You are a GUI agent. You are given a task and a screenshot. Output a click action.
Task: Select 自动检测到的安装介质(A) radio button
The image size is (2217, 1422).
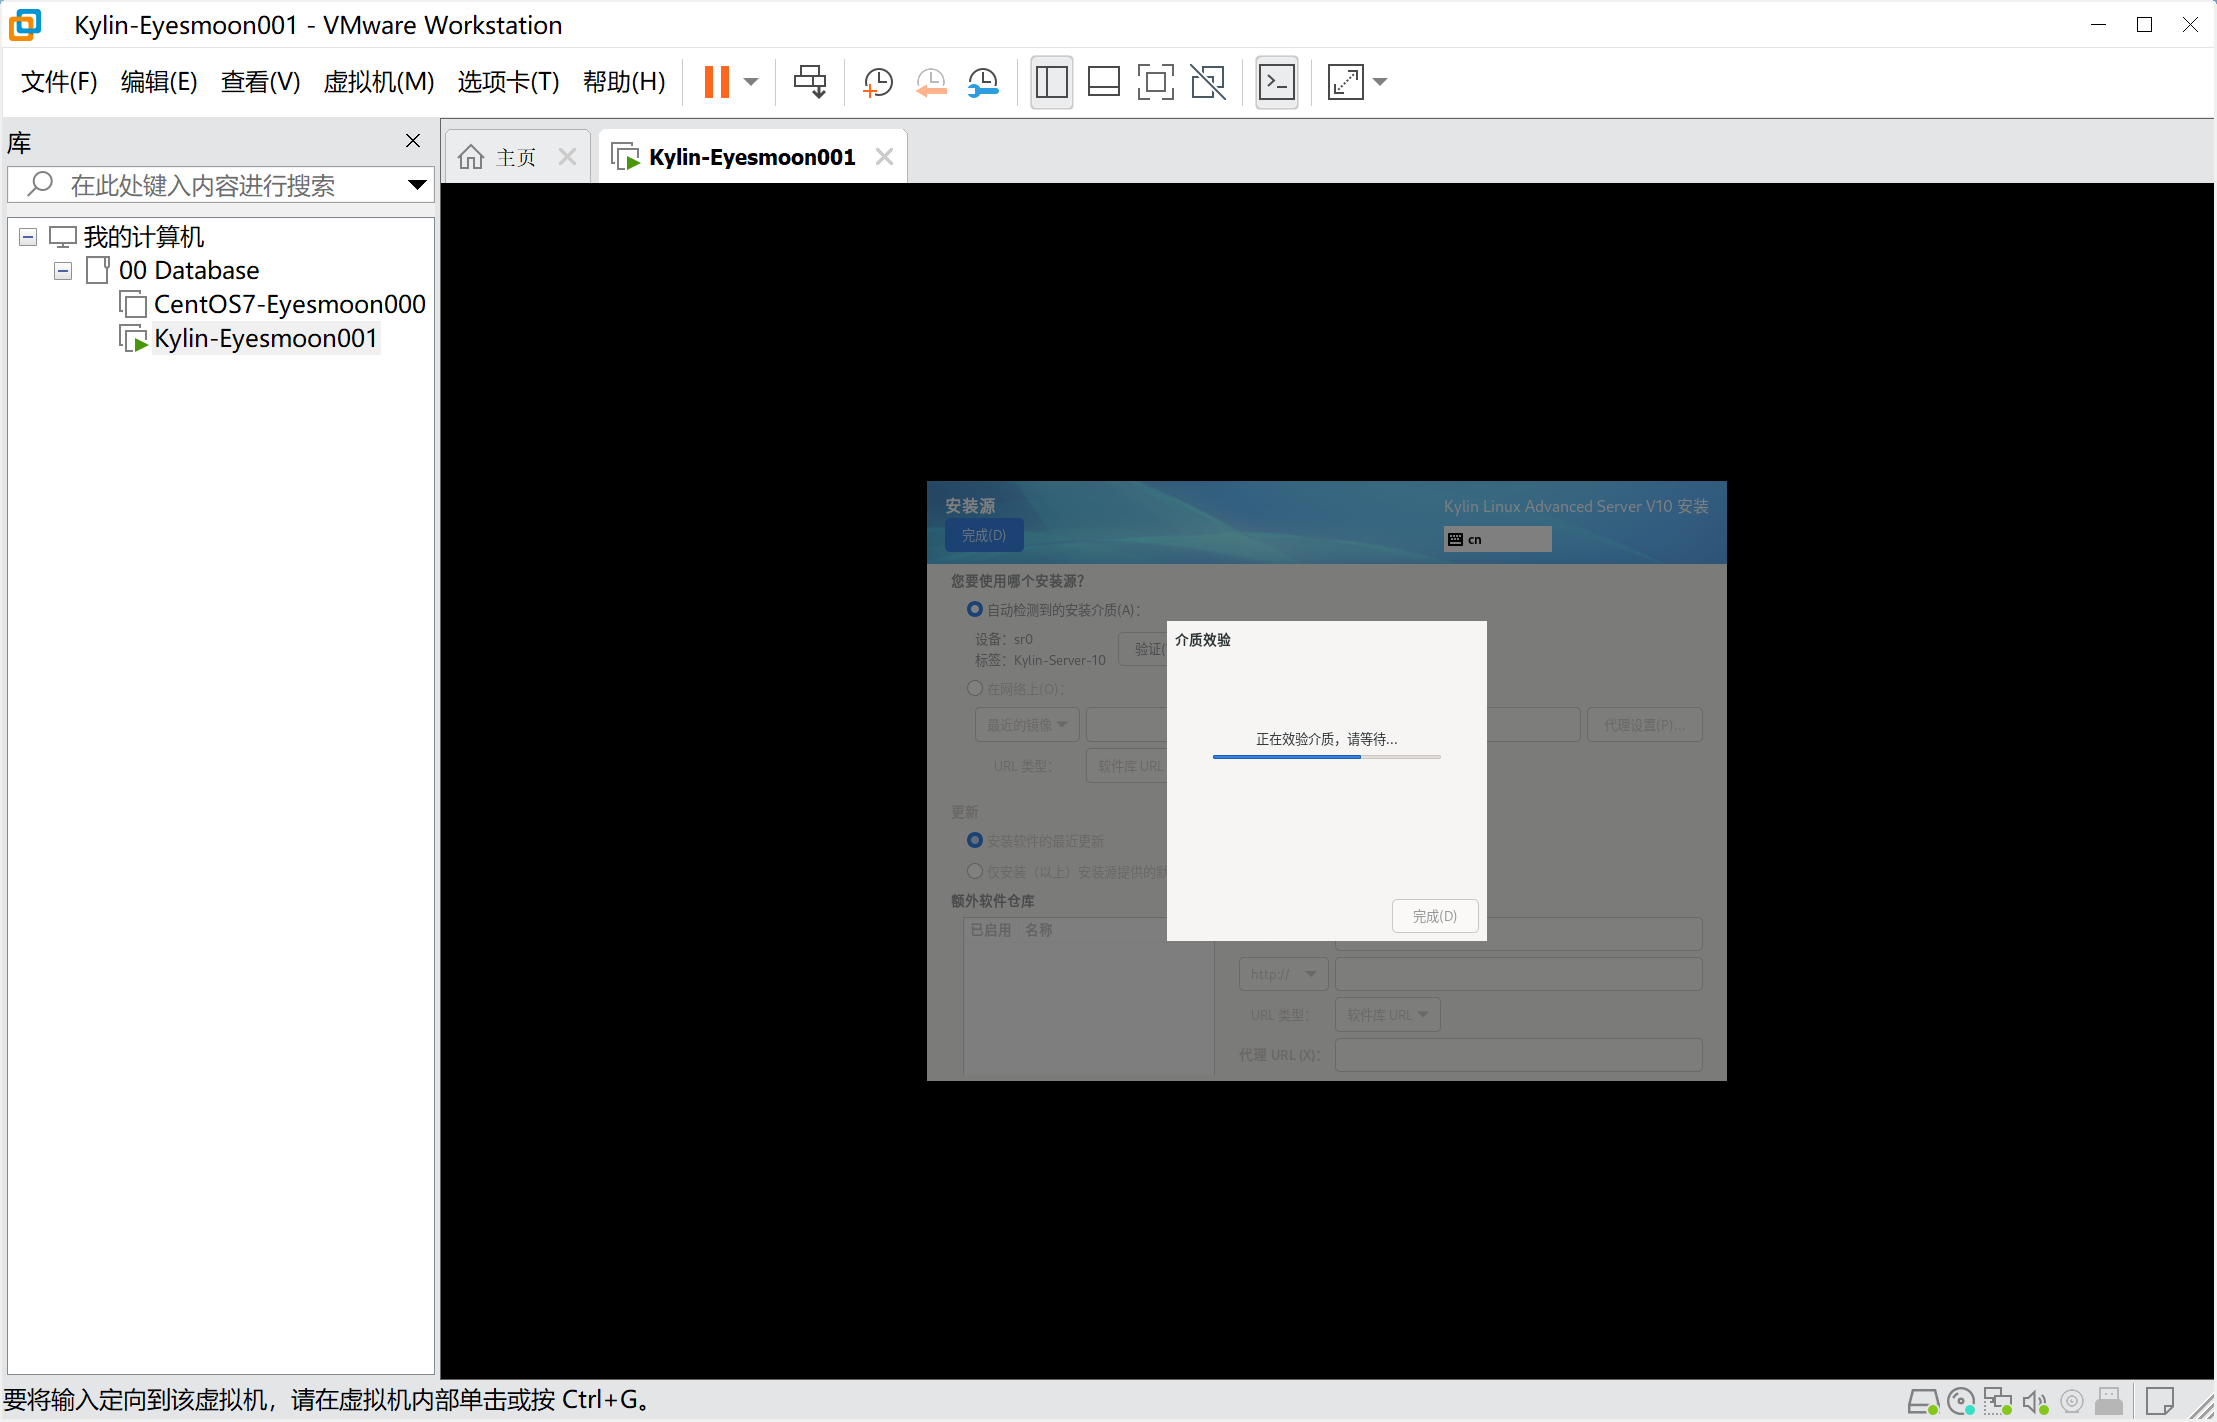click(974, 609)
